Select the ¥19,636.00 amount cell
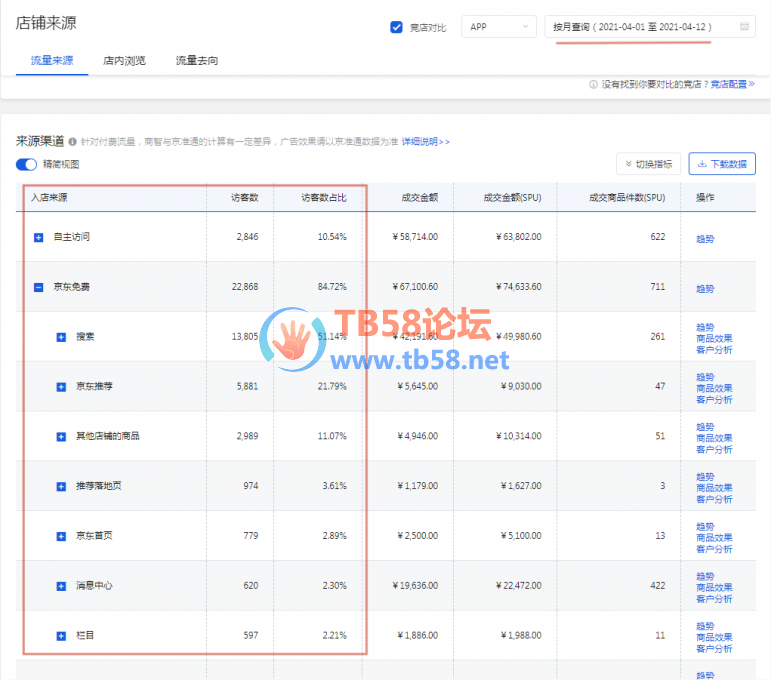The height and width of the screenshot is (680, 771). click(x=415, y=586)
